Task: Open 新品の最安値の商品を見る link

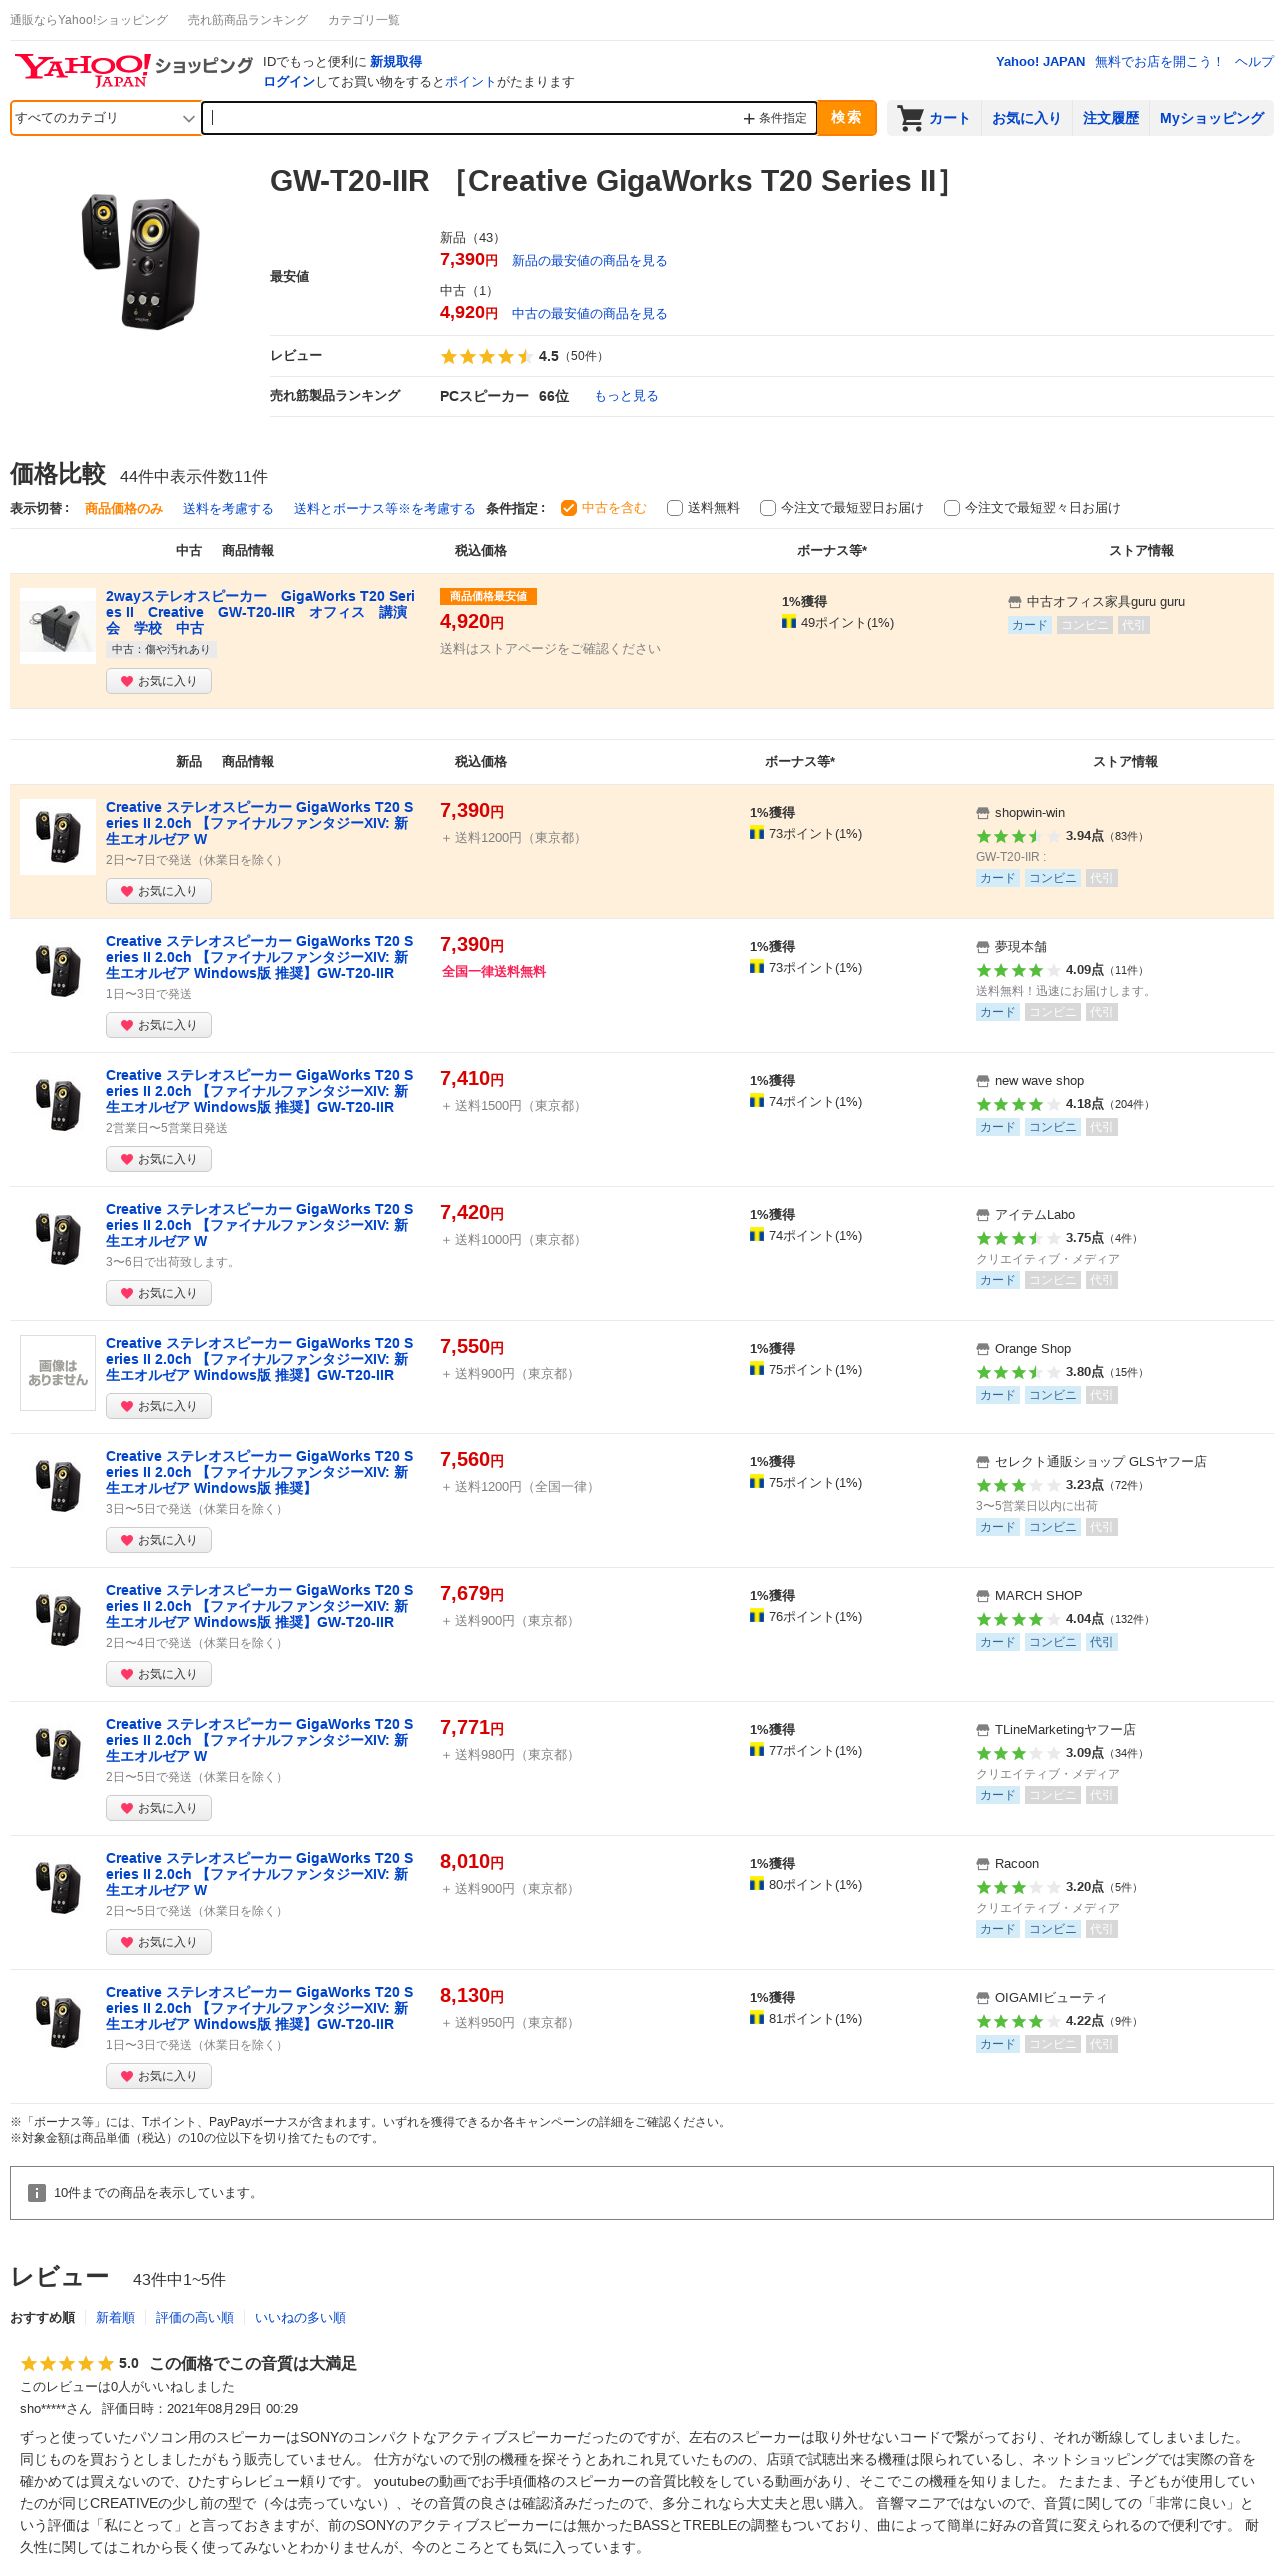Action: 589,261
